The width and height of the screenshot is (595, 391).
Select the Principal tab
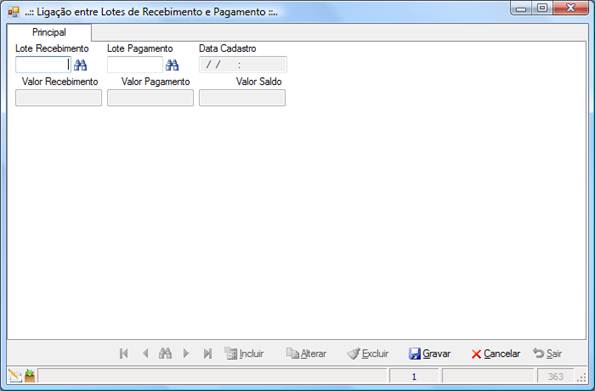click(x=49, y=32)
